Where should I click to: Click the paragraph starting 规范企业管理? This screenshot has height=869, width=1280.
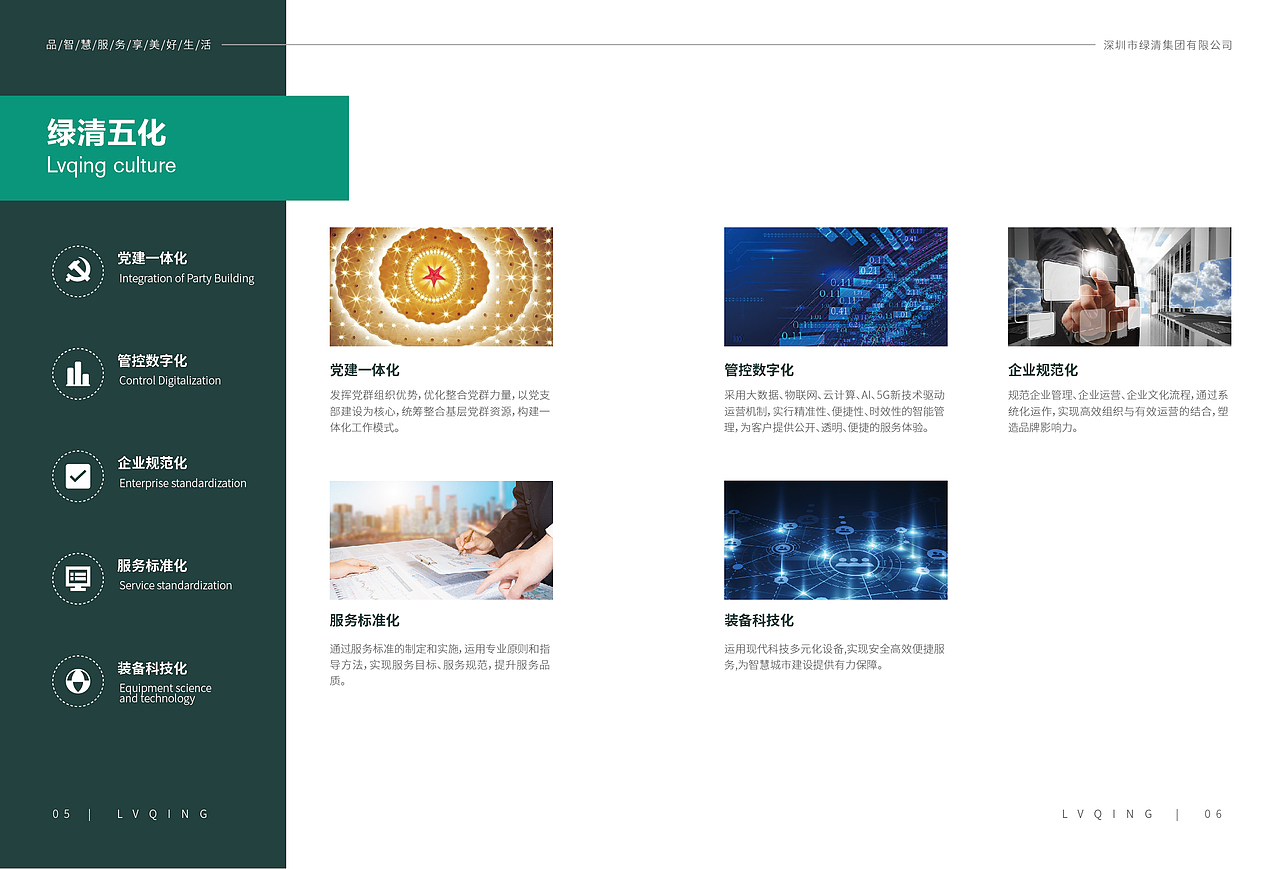pyautogui.click(x=1119, y=411)
